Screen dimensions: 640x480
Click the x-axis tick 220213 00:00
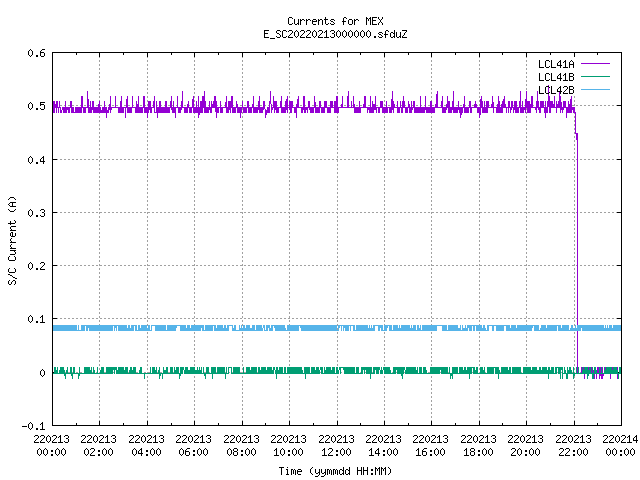point(51,446)
